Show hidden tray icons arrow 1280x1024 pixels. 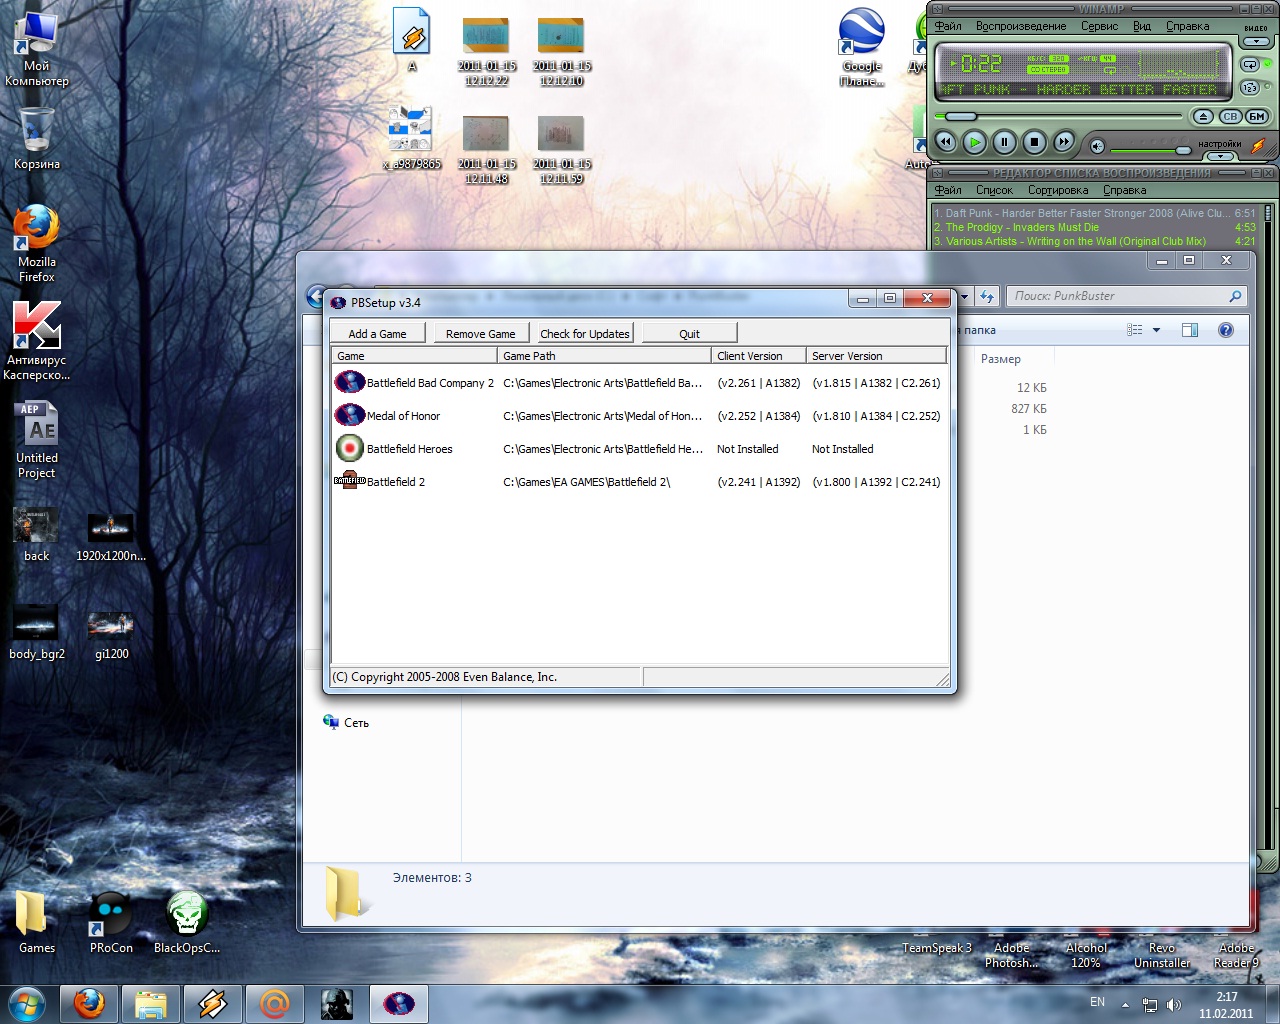1125,1005
